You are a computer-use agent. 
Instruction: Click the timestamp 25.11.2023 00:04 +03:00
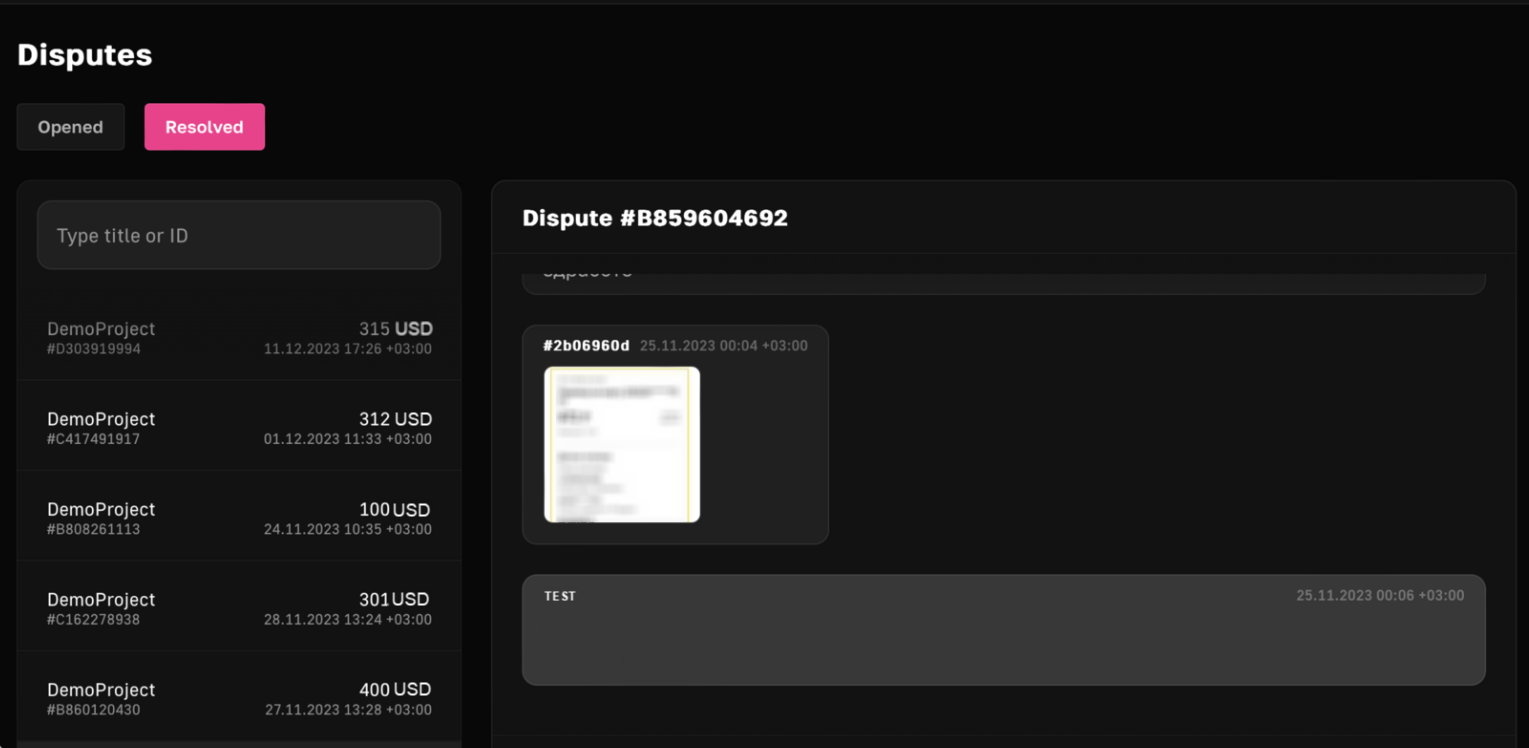pos(724,345)
